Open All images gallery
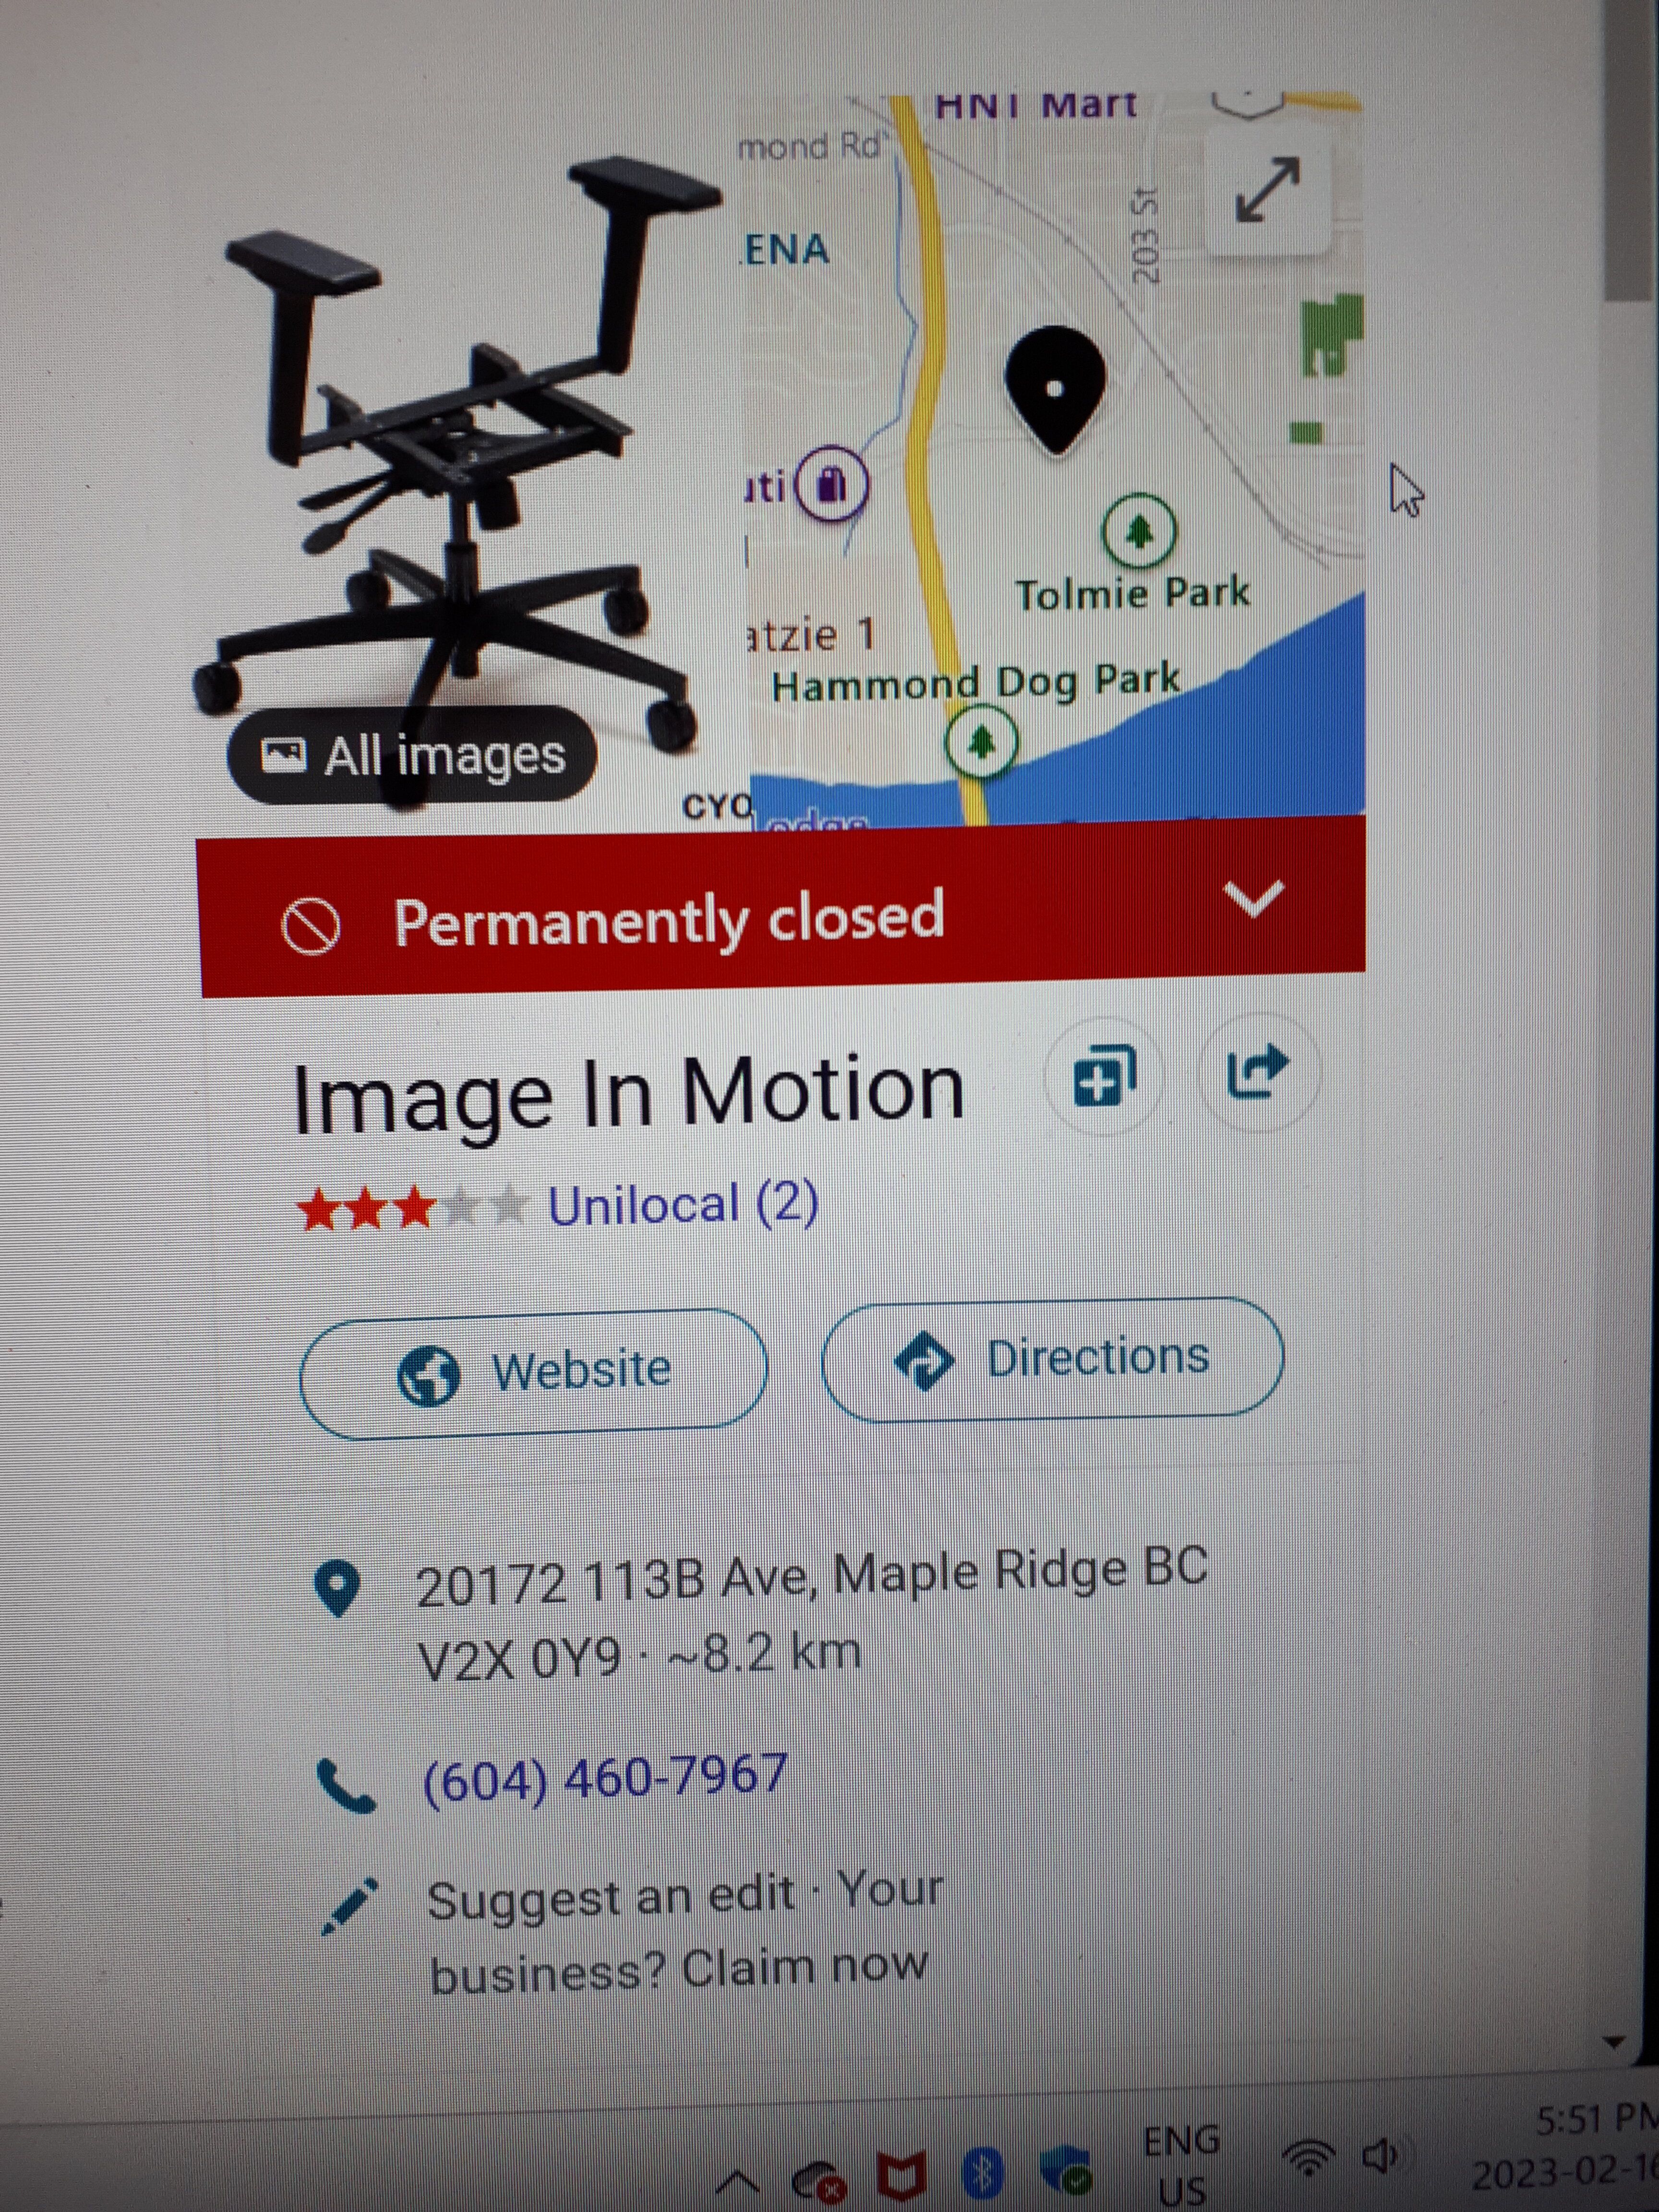This screenshot has width=1659, height=2212. point(412,755)
